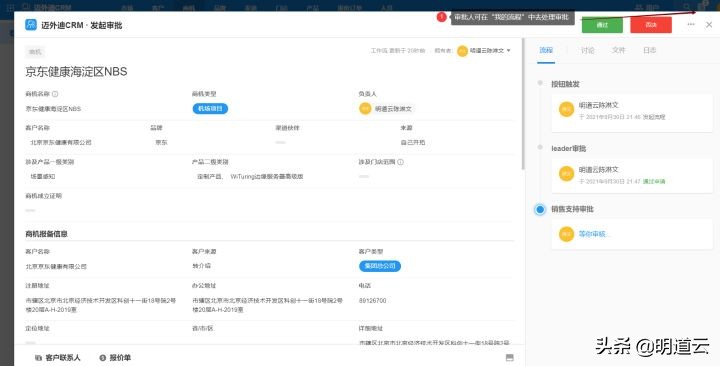
Task: Click the layout icon at the bottom-right of the form
Action: (509, 358)
